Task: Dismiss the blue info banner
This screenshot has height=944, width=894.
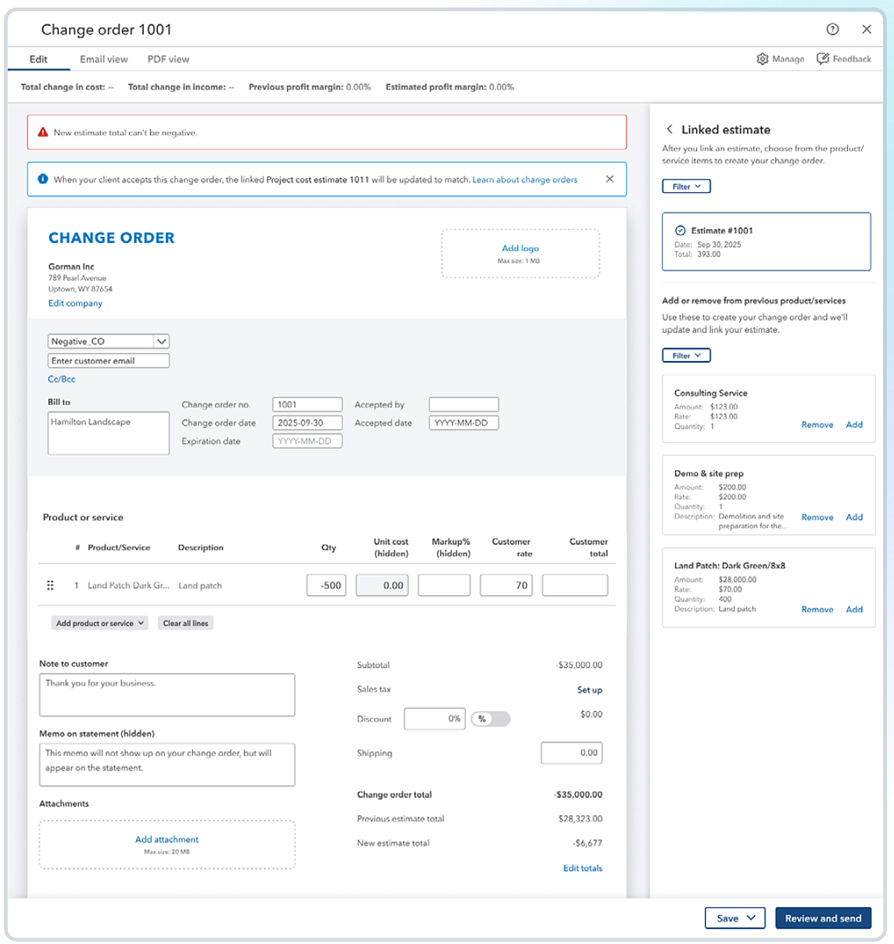Action: [x=610, y=179]
